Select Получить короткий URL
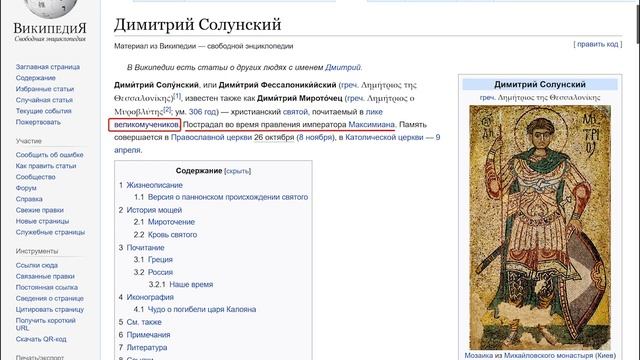Image resolution: width=640 pixels, height=360 pixels. point(45,324)
